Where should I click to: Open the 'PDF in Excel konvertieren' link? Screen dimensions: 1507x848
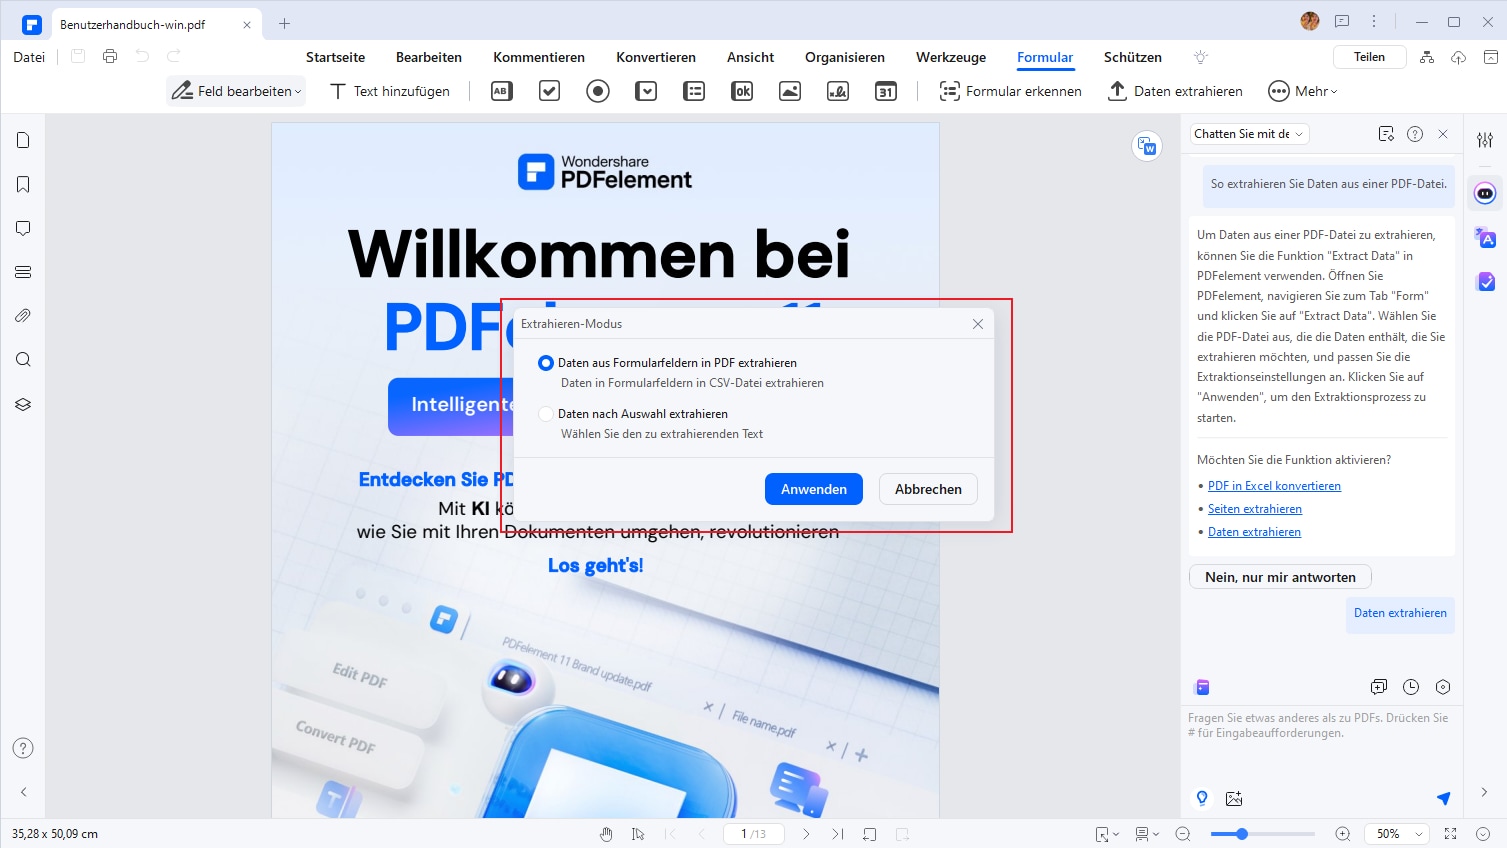click(1274, 486)
